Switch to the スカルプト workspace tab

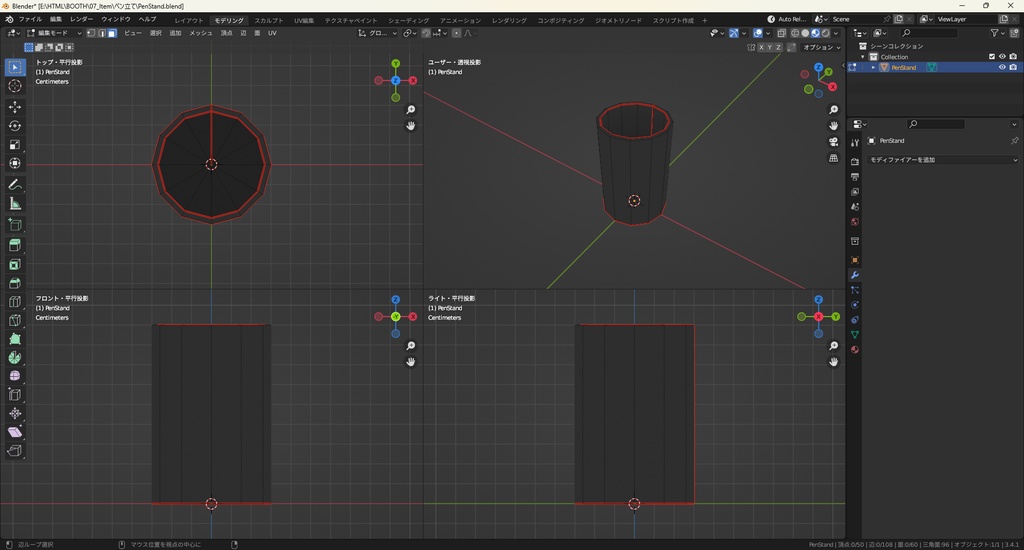click(x=268, y=20)
